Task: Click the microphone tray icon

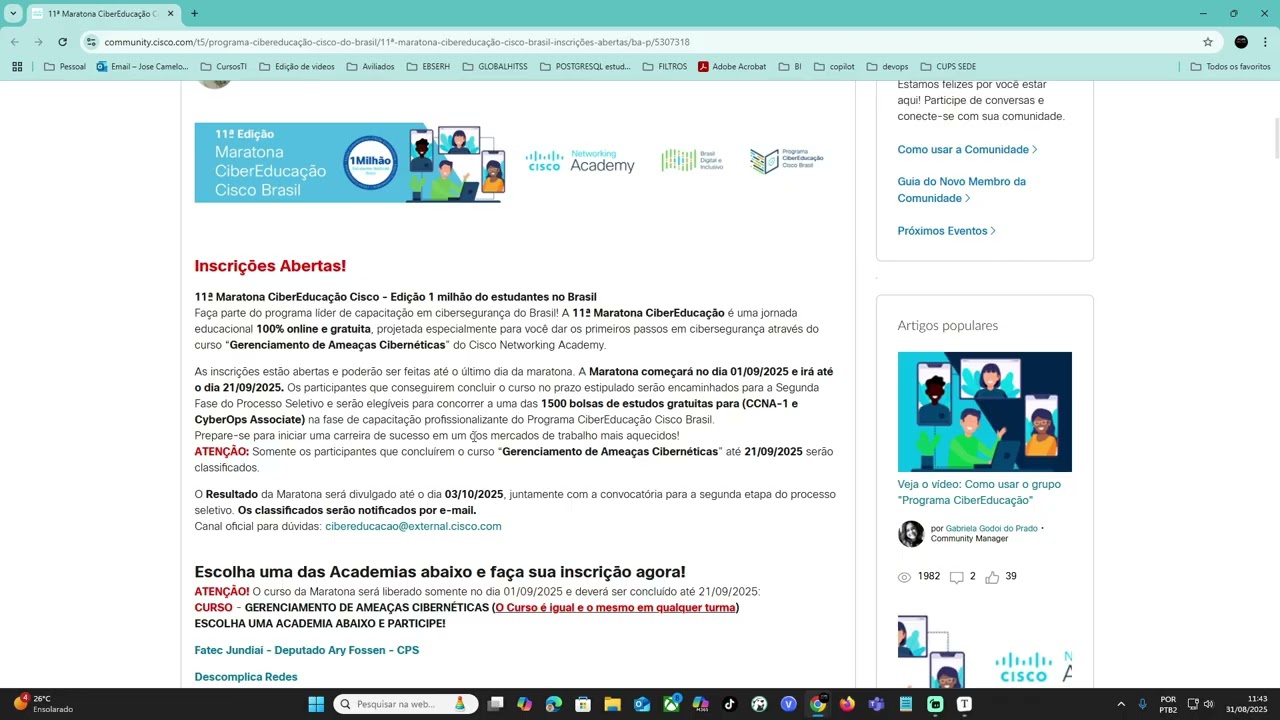Action: tap(1142, 704)
